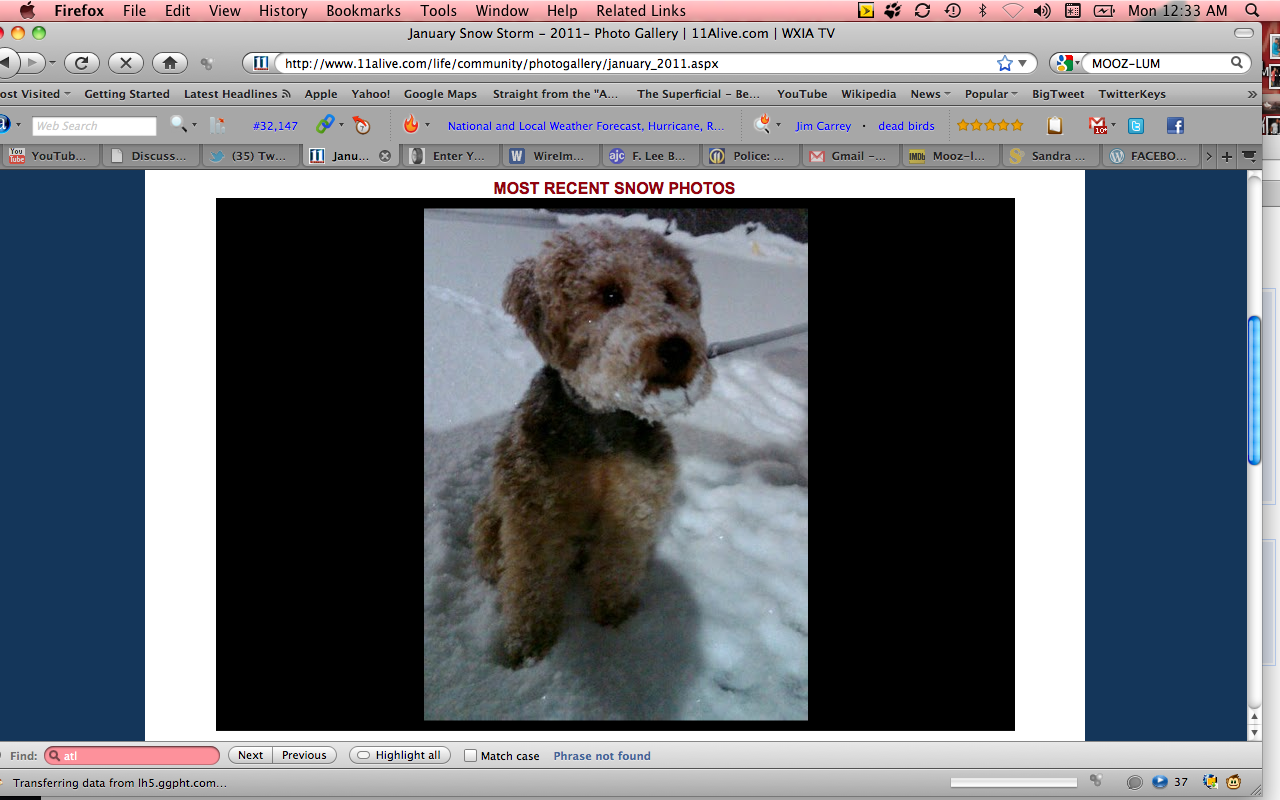The image size is (1280, 800).
Task: Open the Google search engine dropdown
Action: 1067,63
